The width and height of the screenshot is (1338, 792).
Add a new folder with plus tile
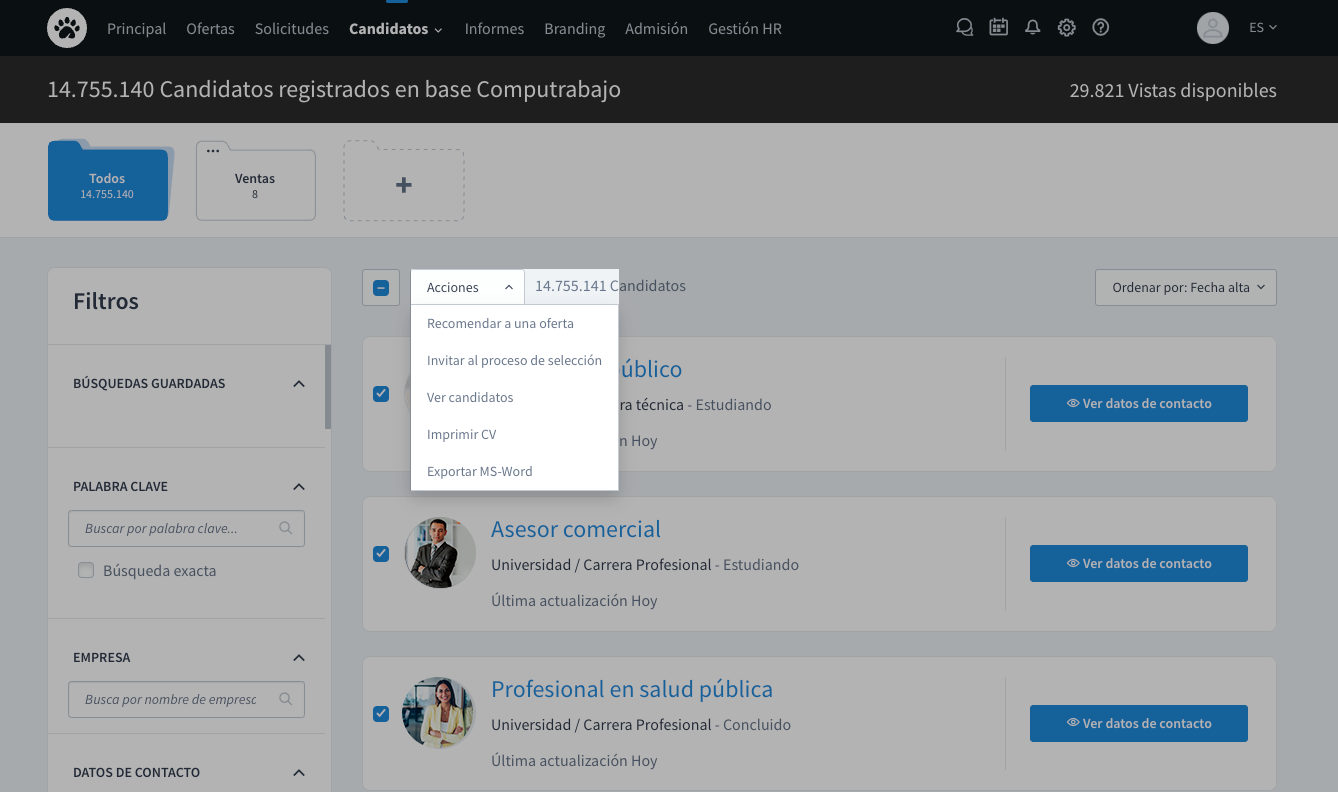click(x=404, y=185)
